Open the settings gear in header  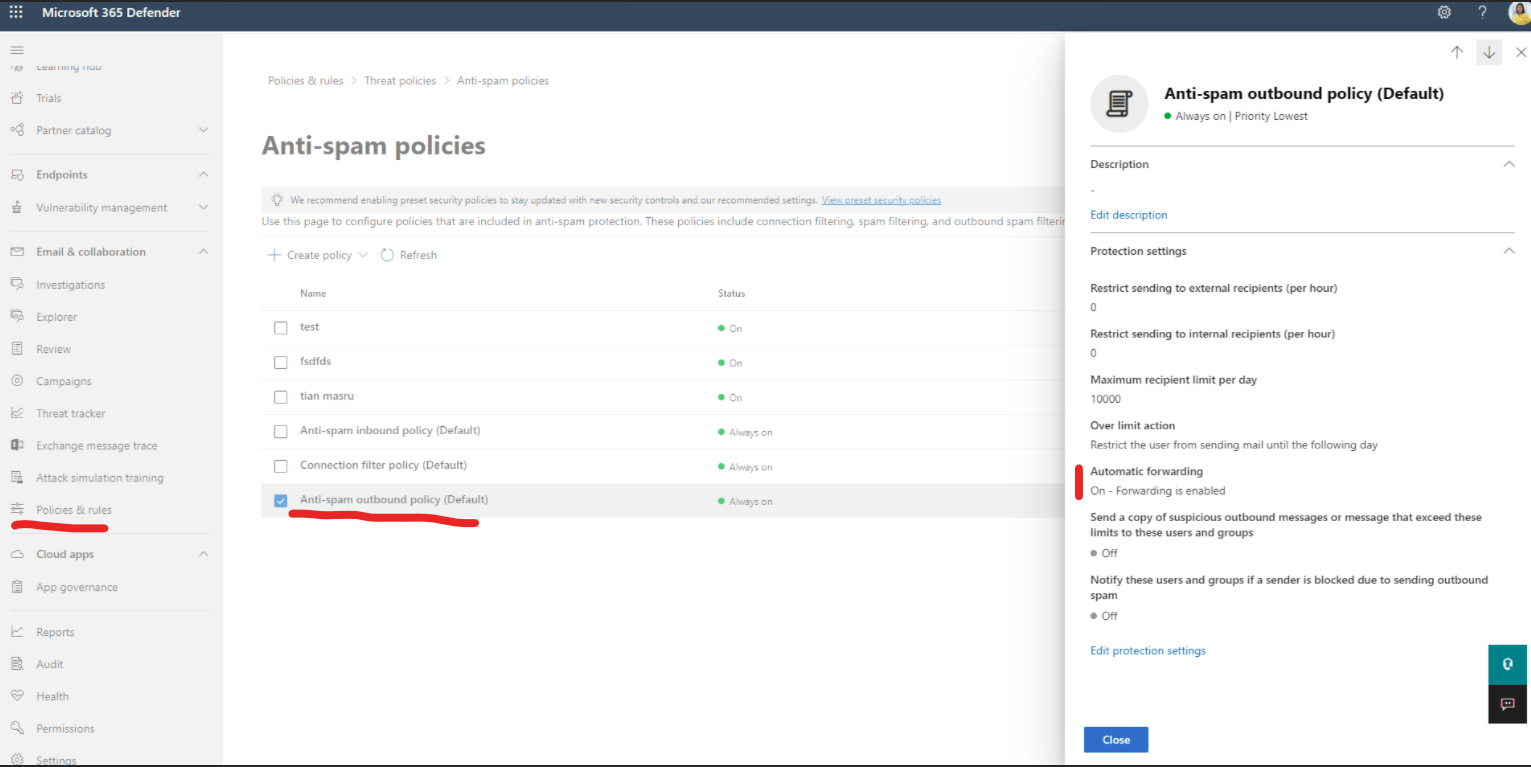coord(1444,13)
